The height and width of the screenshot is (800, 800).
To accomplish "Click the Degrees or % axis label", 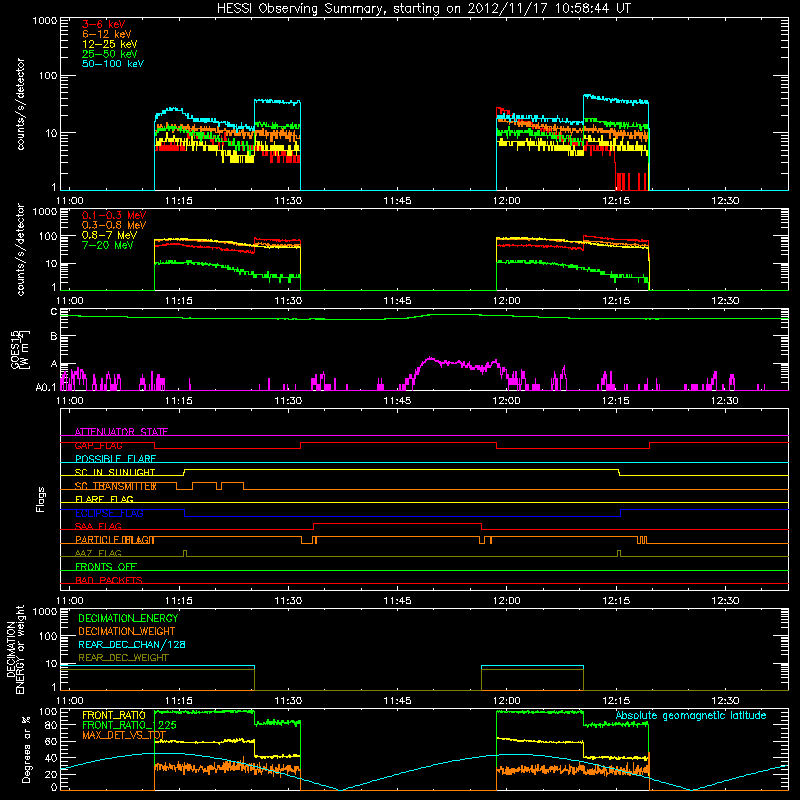I will (x=26, y=749).
